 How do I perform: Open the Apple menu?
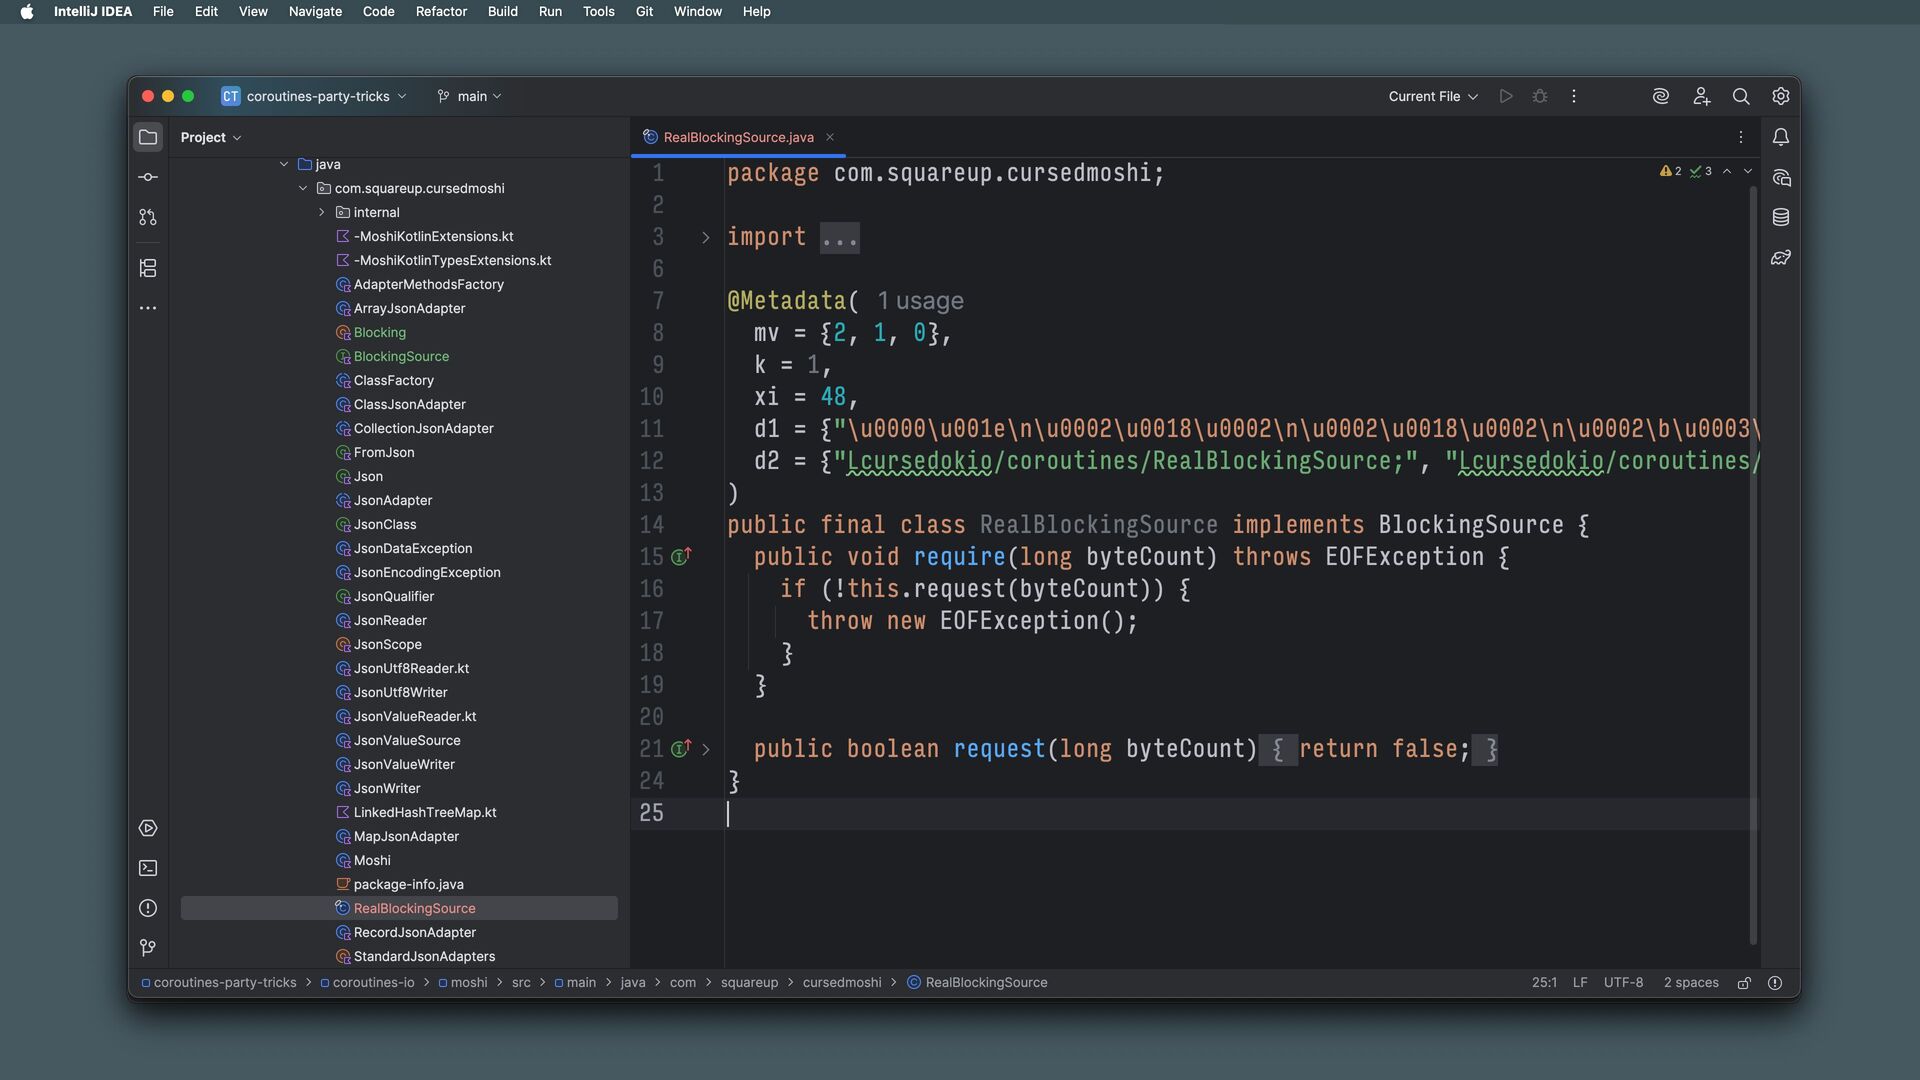pos(27,11)
